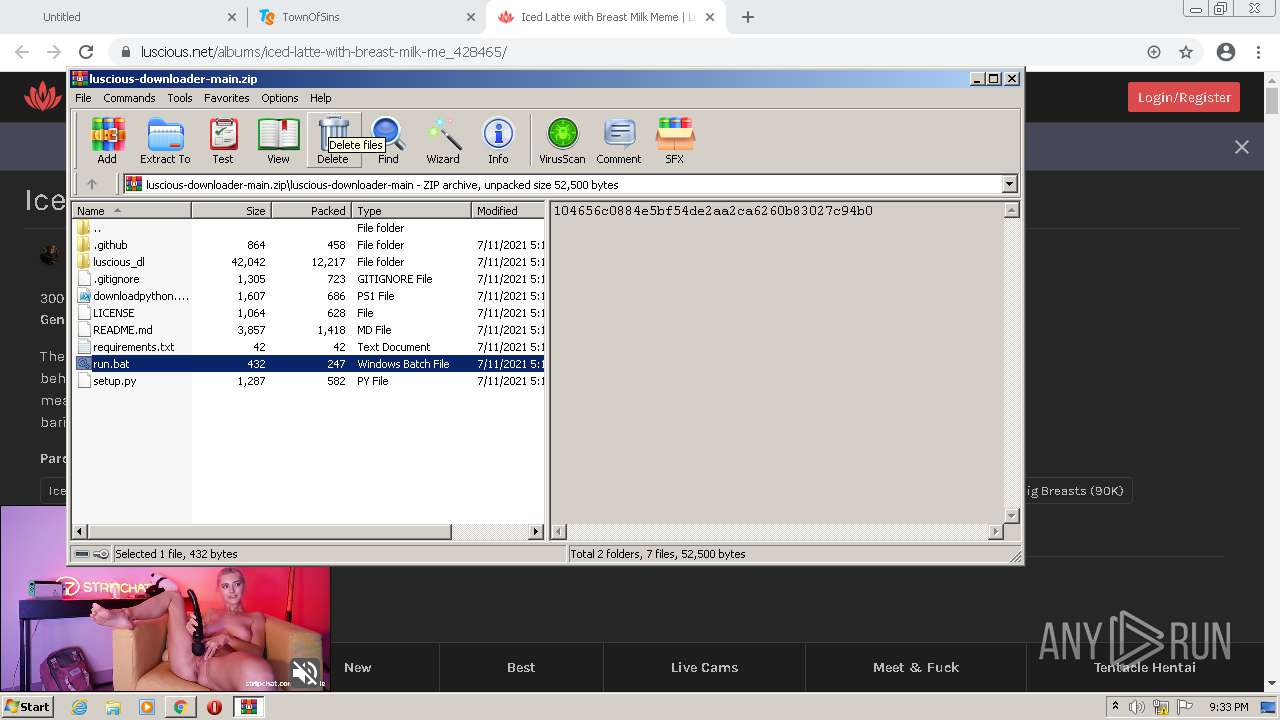Image resolution: width=1280 pixels, height=720 pixels.
Task: Open Chrome from the taskbar
Action: tap(180, 707)
